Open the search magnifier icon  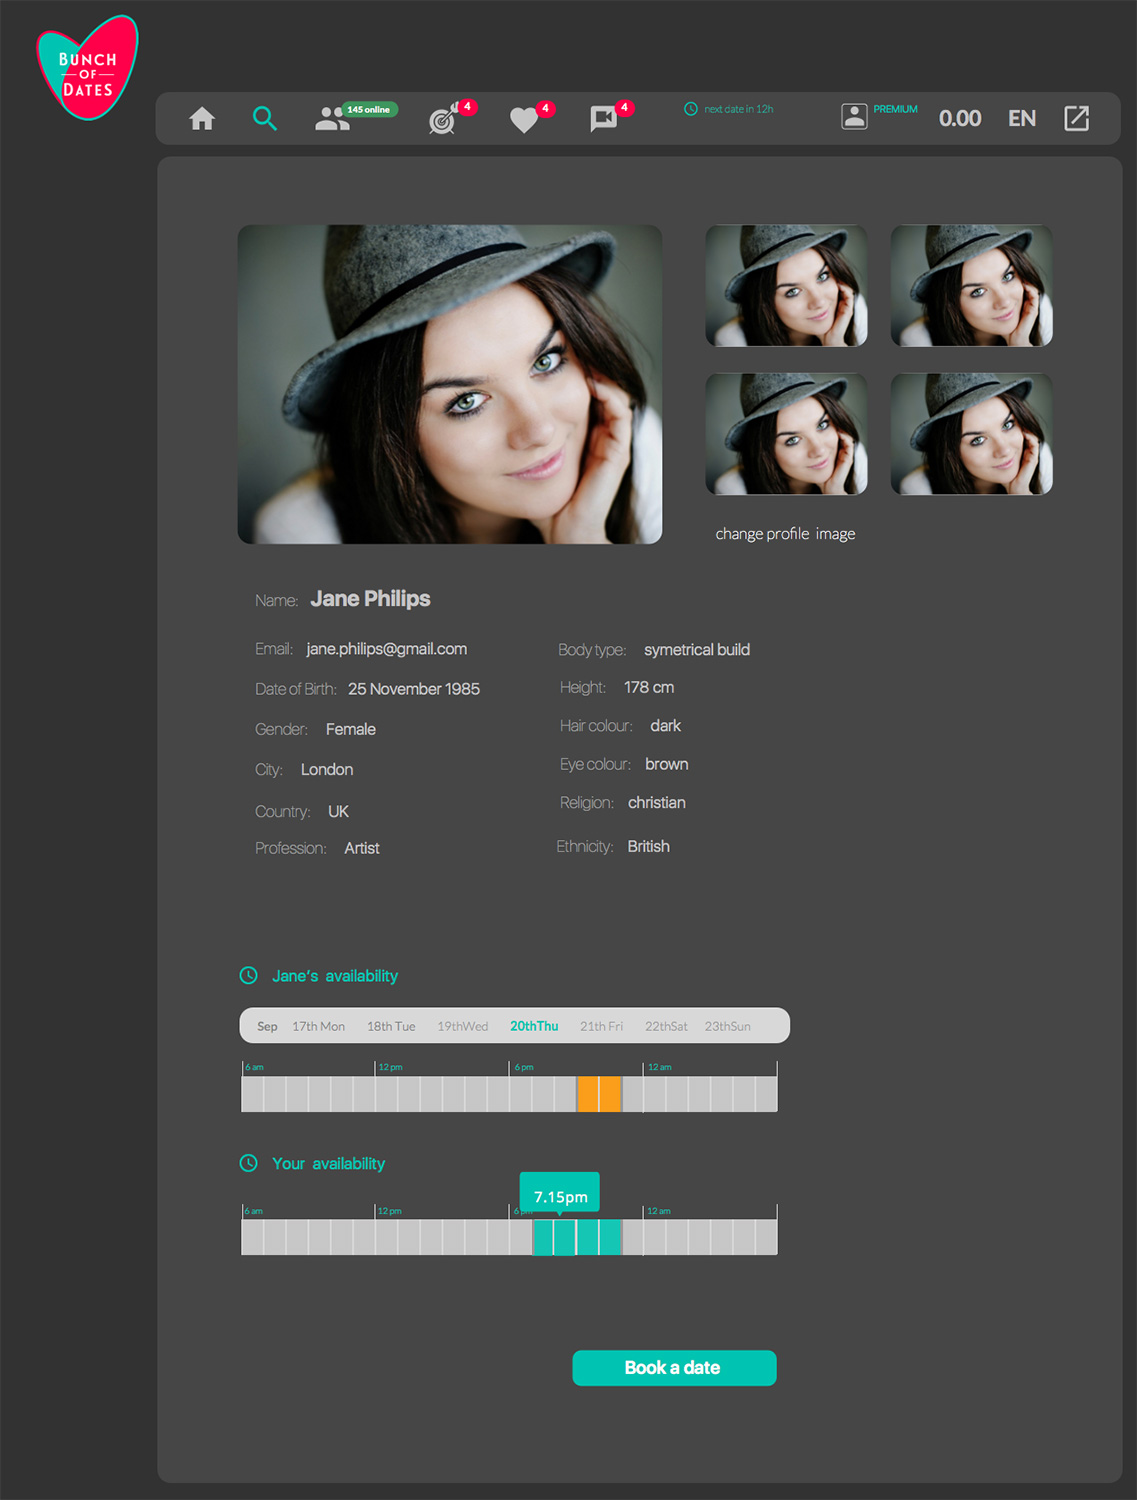(264, 119)
